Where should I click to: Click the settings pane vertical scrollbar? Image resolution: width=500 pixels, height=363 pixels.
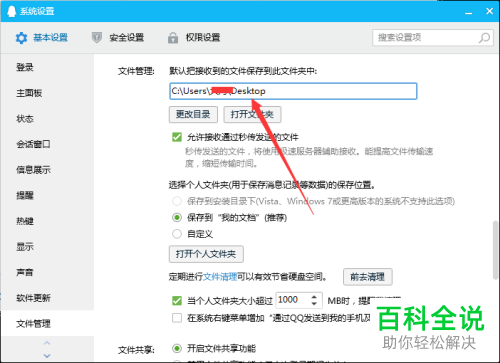pyautogui.click(x=496, y=250)
